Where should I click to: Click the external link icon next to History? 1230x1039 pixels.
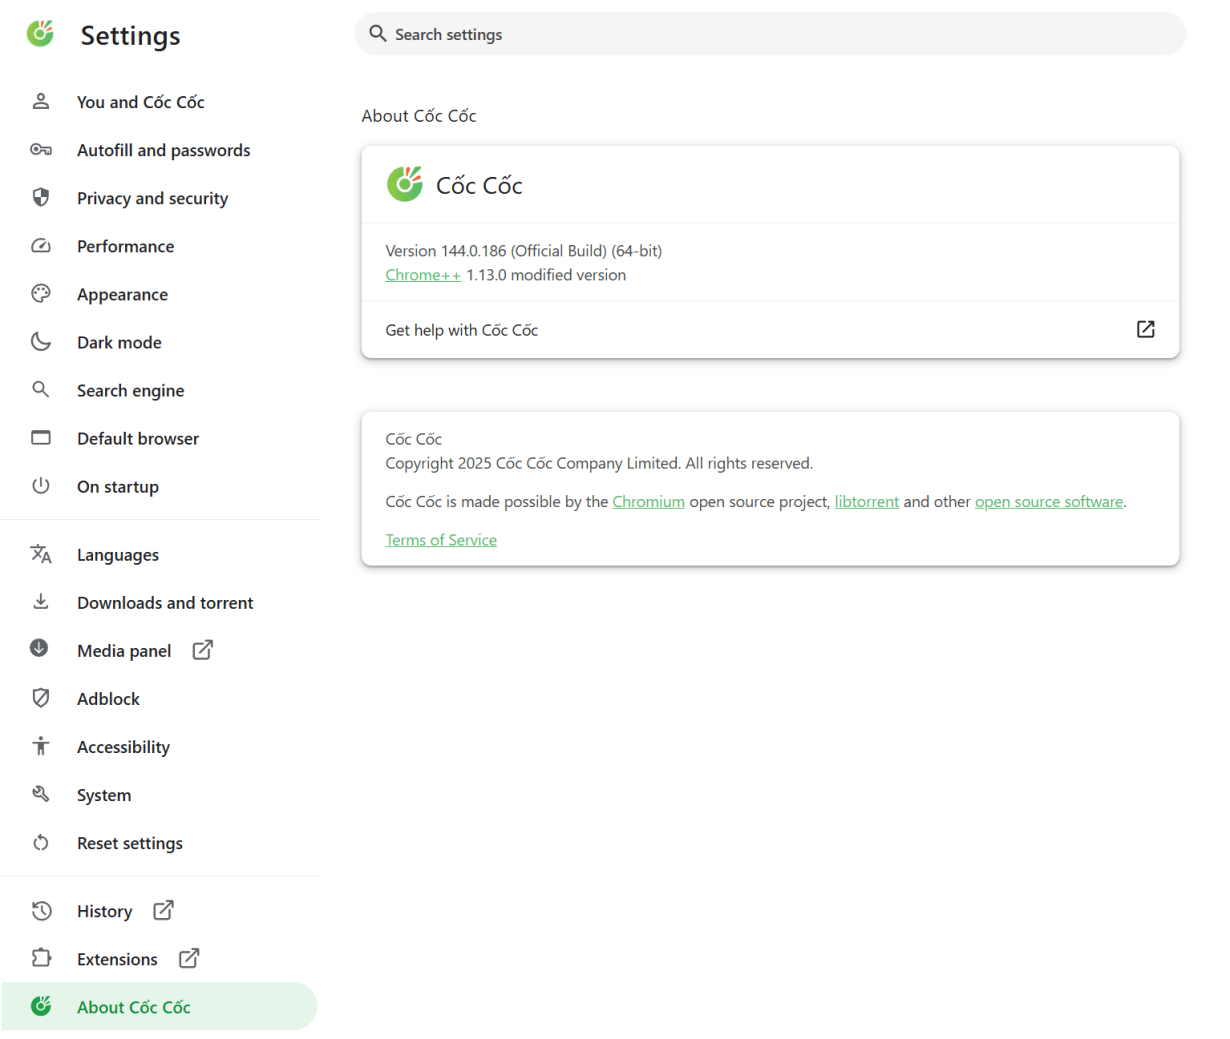click(x=164, y=910)
